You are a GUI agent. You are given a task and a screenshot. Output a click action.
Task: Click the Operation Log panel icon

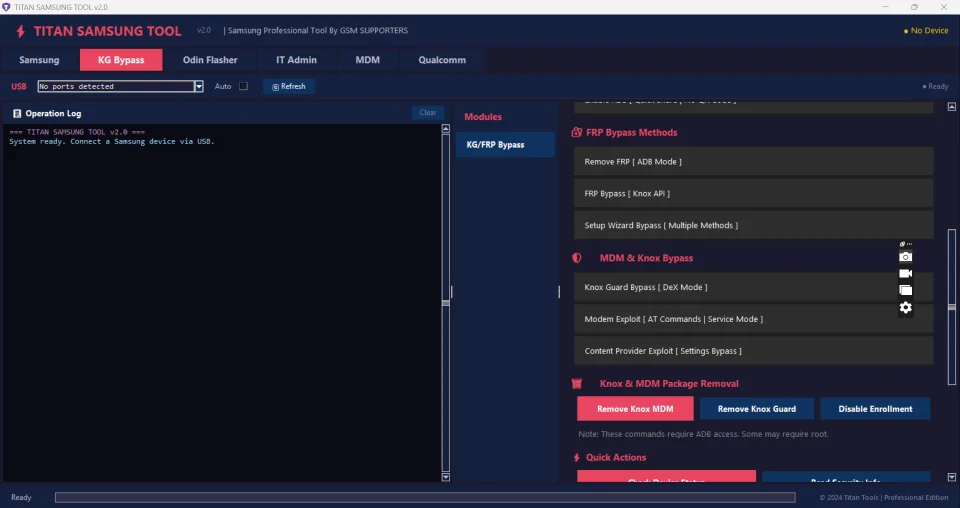point(17,114)
